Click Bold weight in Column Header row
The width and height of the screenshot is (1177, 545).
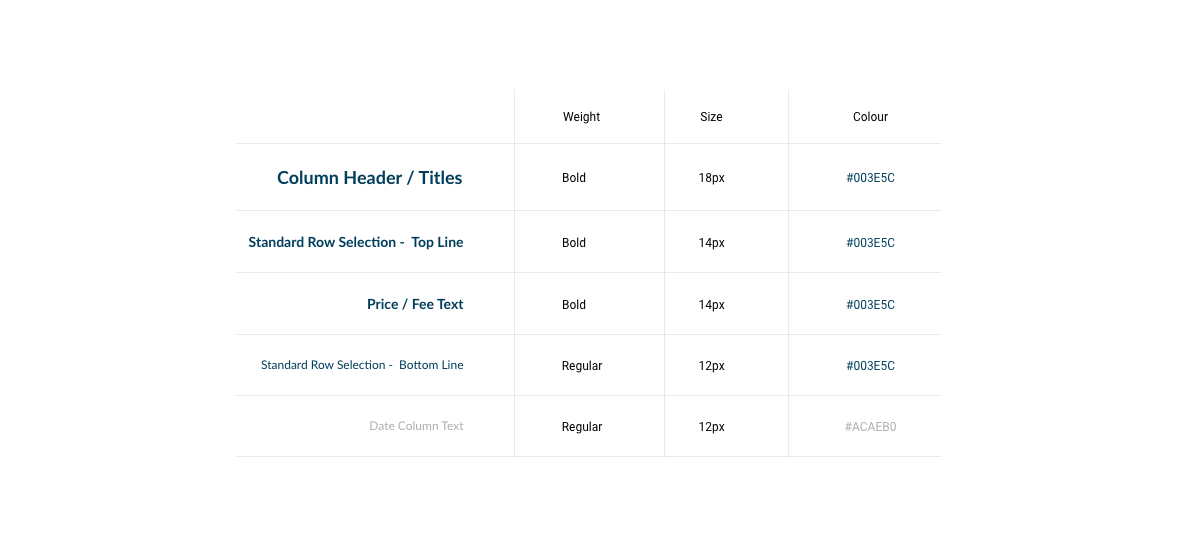click(x=573, y=179)
